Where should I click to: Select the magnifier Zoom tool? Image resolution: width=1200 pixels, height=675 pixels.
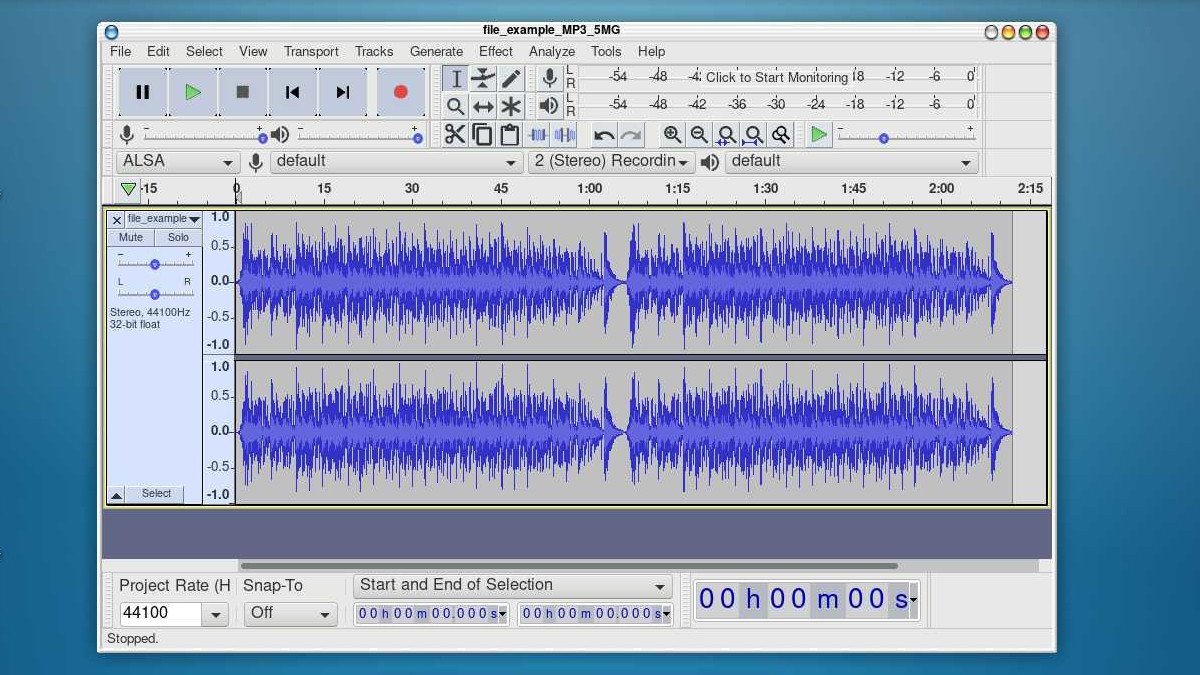[456, 106]
